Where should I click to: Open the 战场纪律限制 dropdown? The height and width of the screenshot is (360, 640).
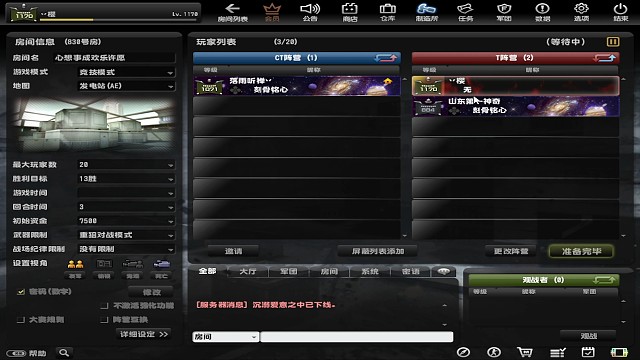pyautogui.click(x=126, y=249)
